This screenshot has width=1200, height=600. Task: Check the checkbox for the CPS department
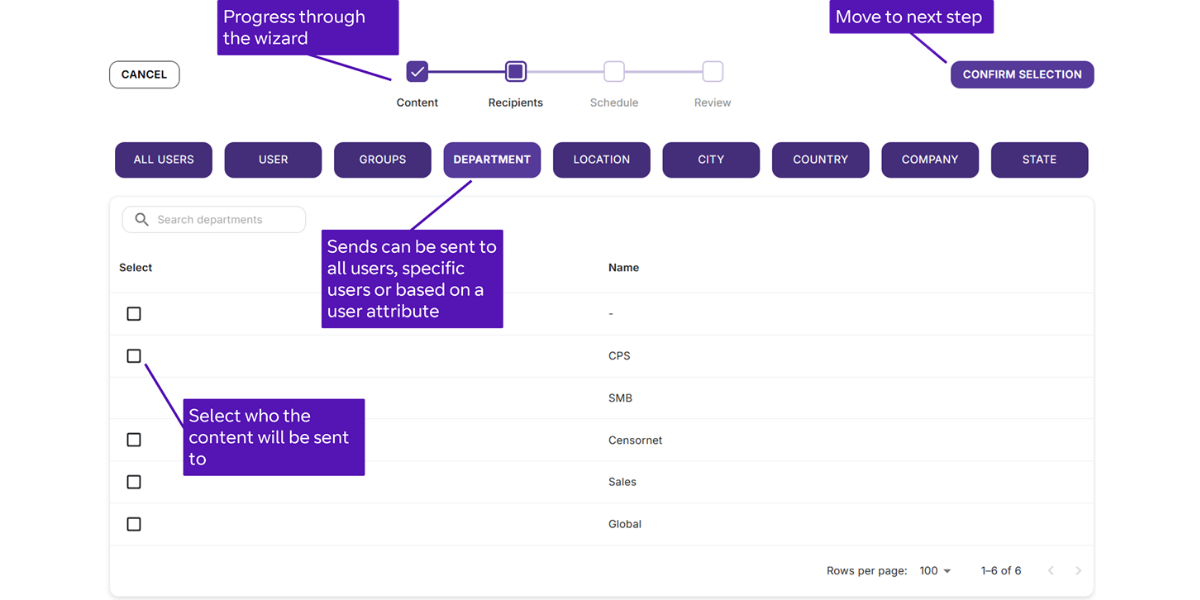(134, 355)
